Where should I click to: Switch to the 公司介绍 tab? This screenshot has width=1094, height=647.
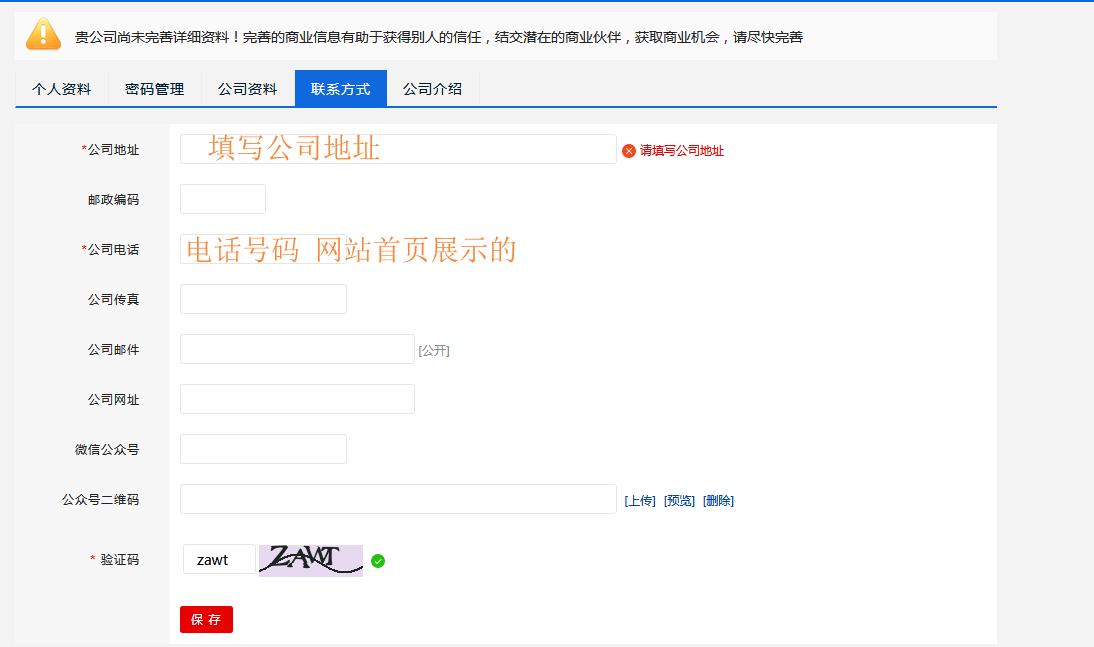tap(432, 88)
